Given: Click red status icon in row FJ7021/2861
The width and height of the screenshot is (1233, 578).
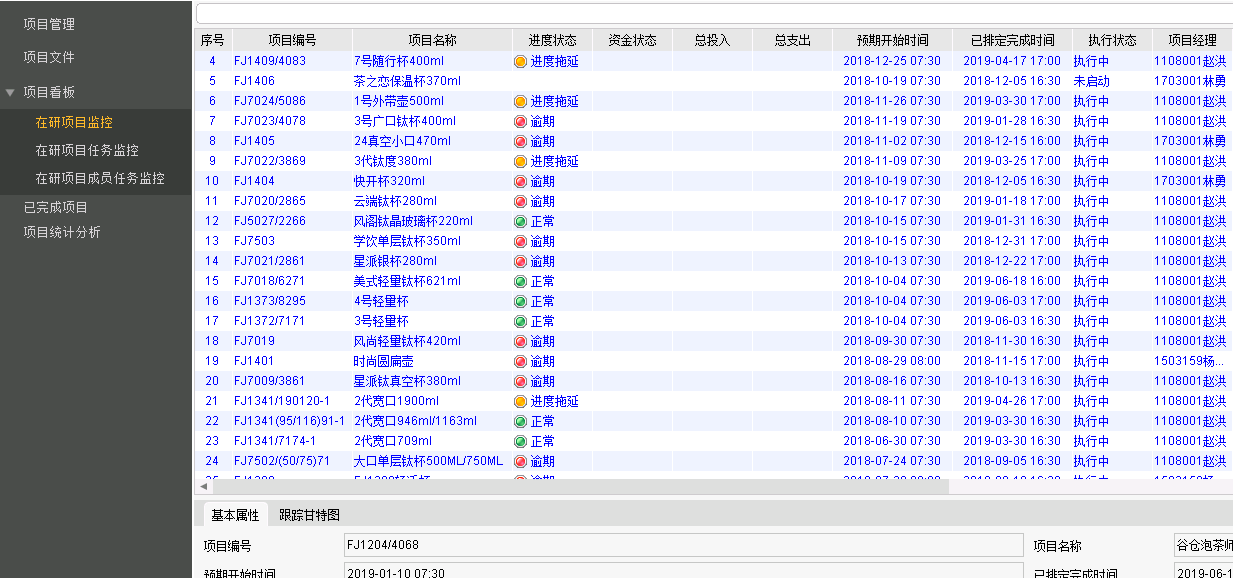Looking at the screenshot, I should pyautogui.click(x=520, y=261).
